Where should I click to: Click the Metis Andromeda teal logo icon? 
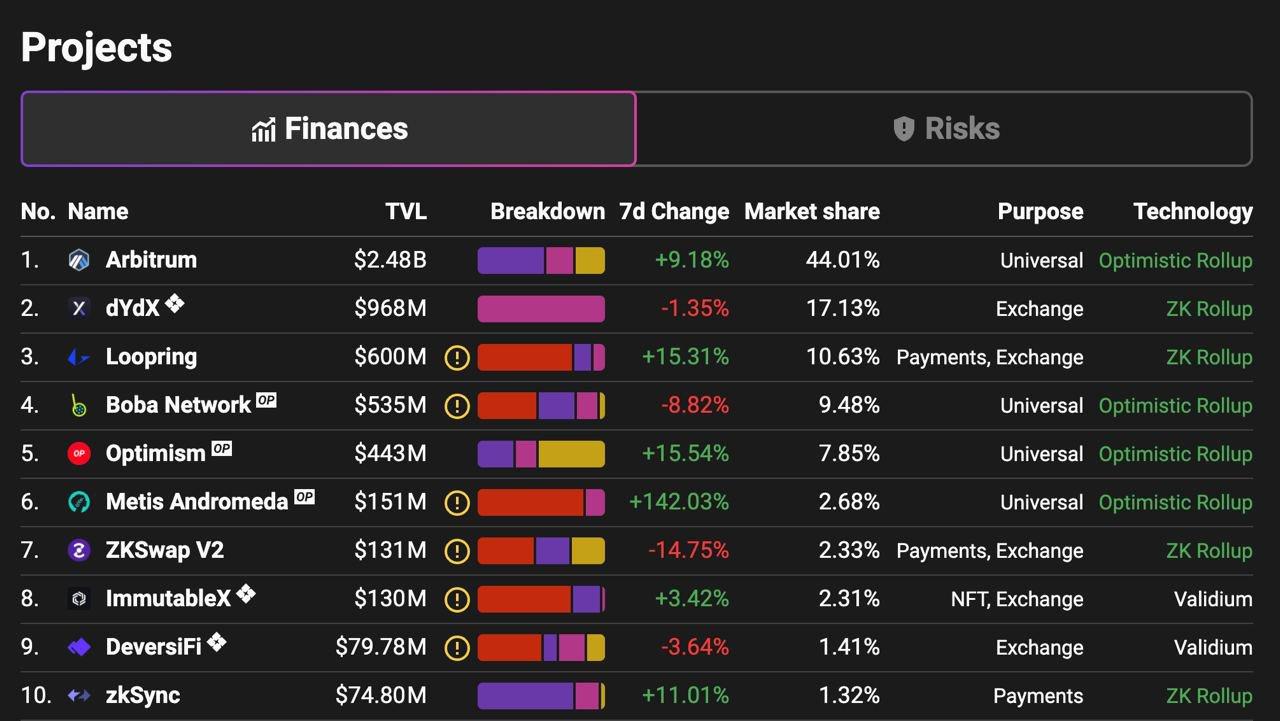pyautogui.click(x=79, y=502)
